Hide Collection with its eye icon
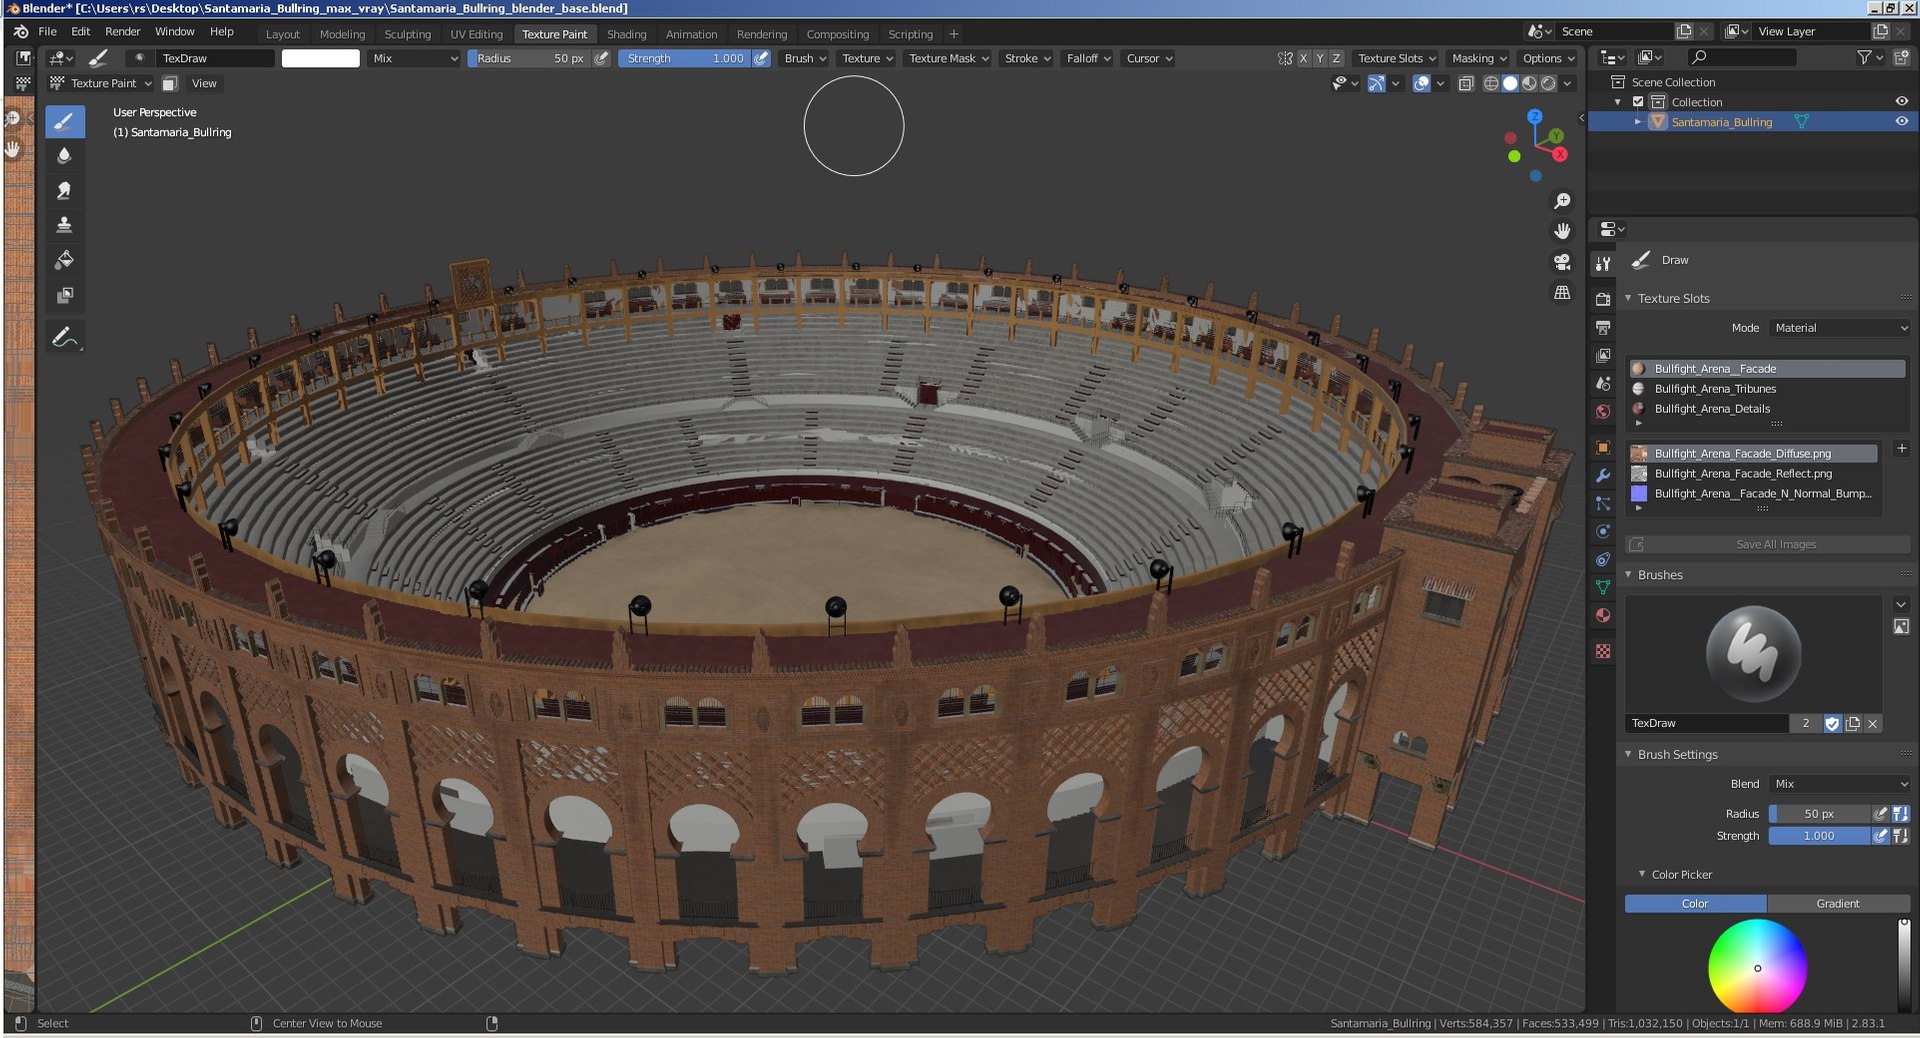 (1901, 102)
